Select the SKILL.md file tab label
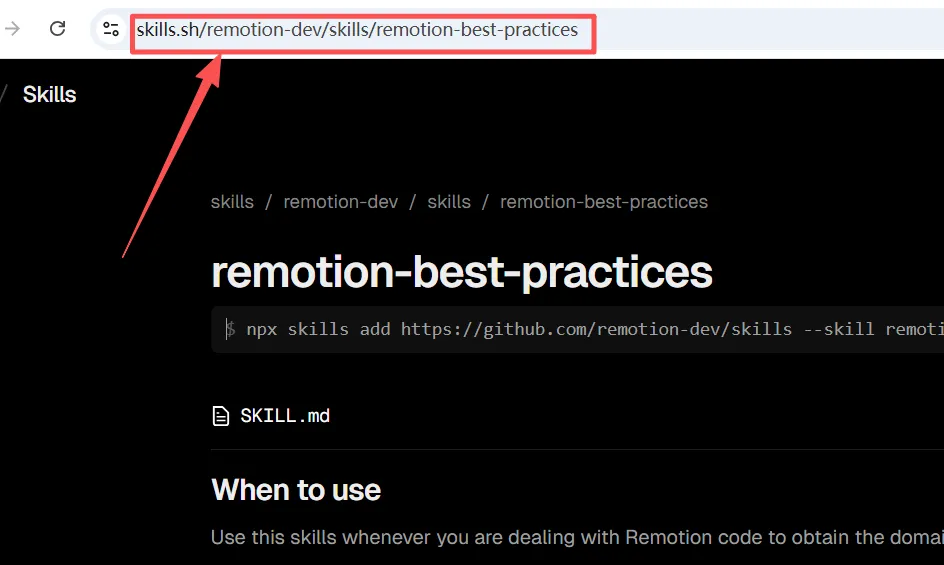 click(285, 416)
